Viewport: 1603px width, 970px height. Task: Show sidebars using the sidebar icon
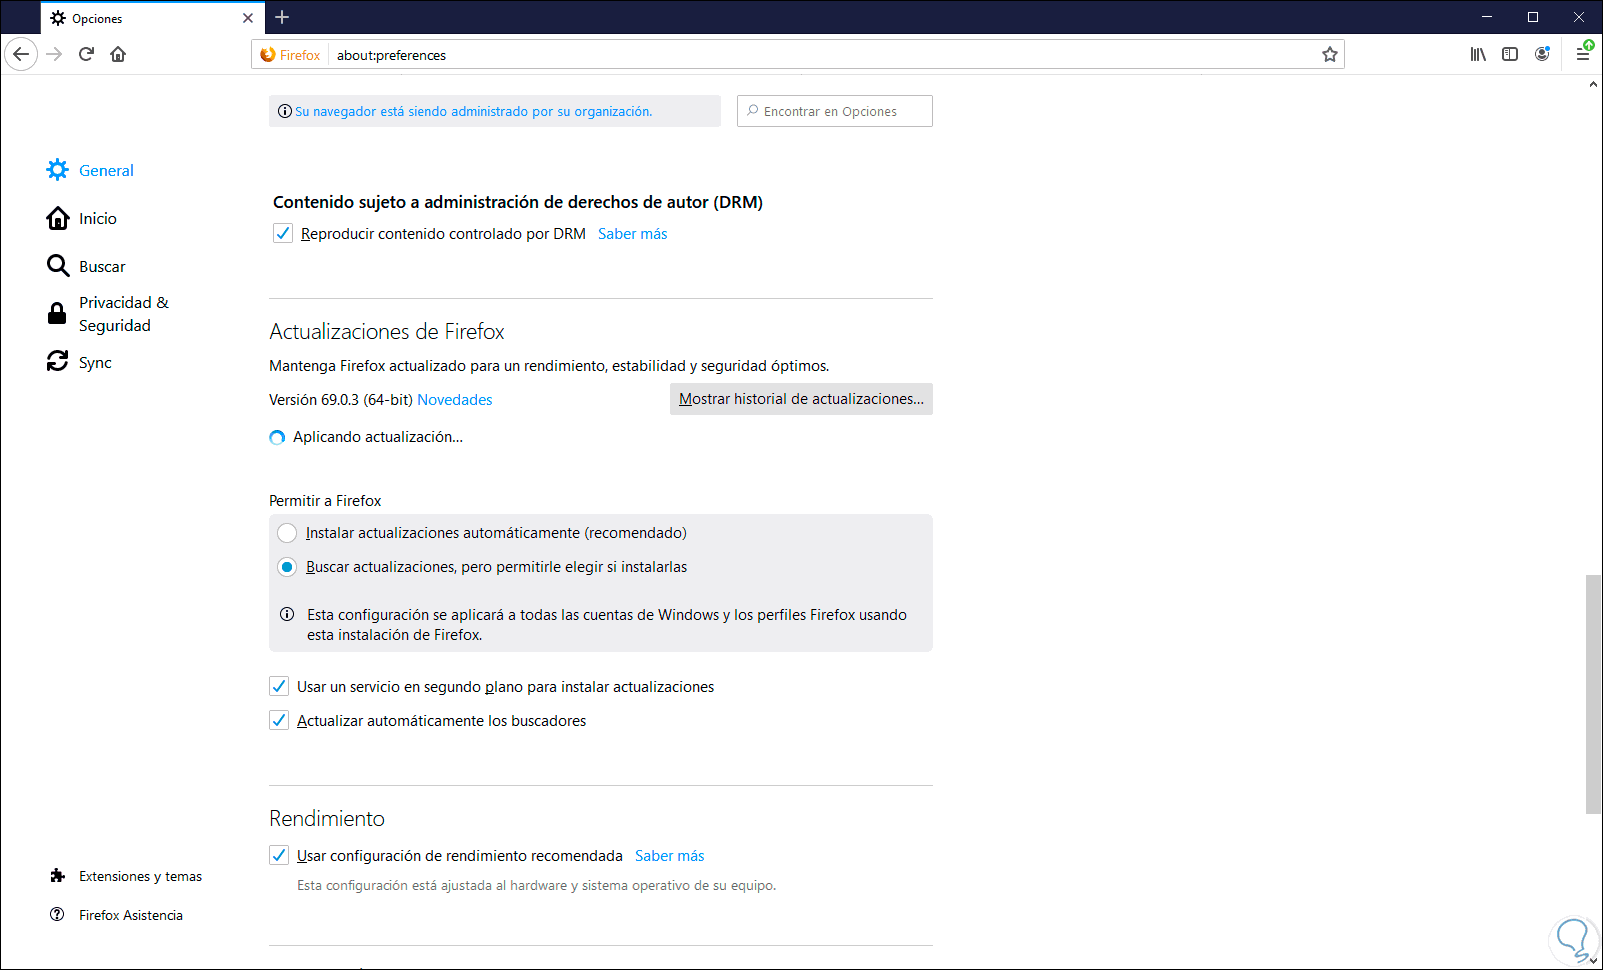tap(1510, 54)
